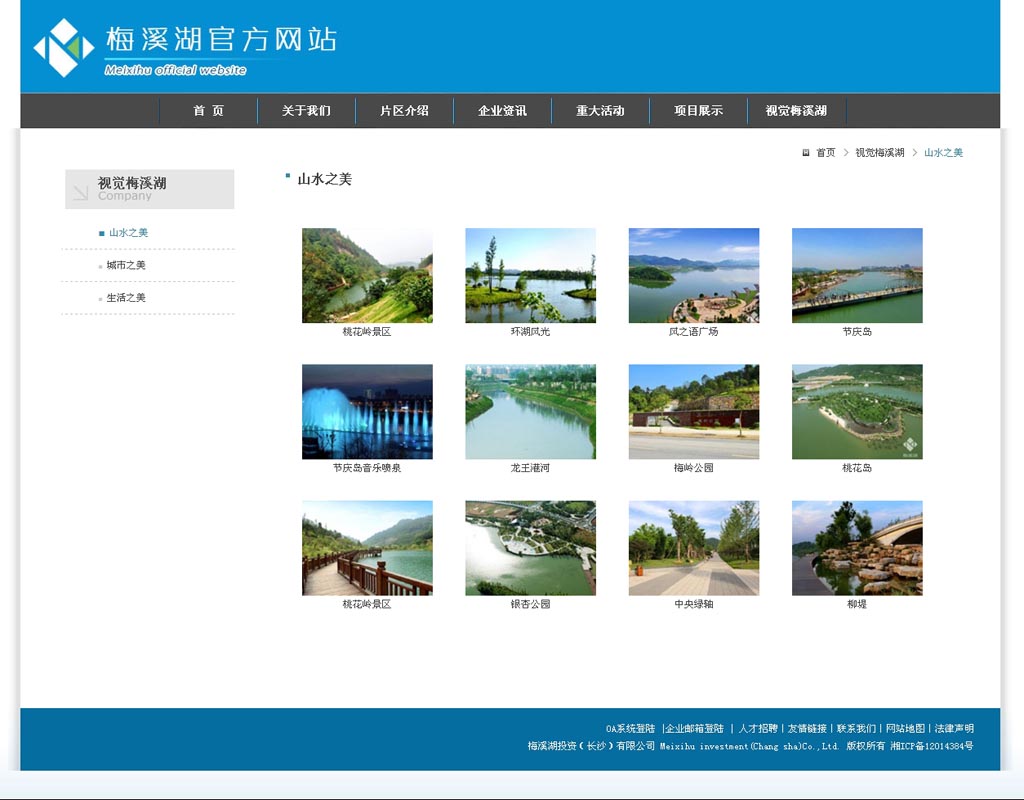
Task: Open the 网站地图 sitemap link
Action: tap(904, 727)
